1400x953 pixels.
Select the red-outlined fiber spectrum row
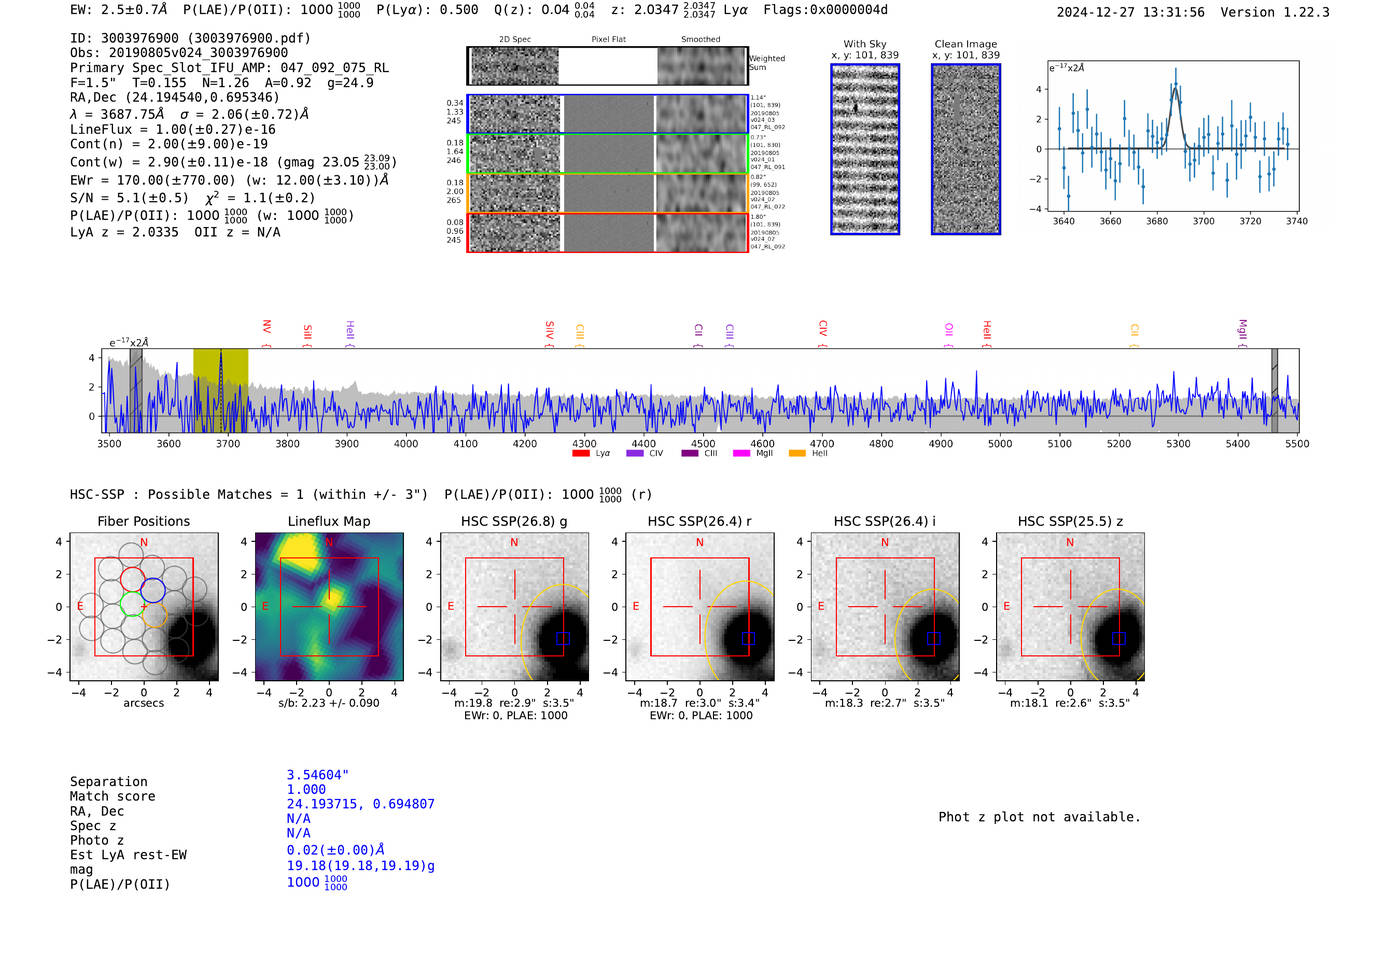607,232
